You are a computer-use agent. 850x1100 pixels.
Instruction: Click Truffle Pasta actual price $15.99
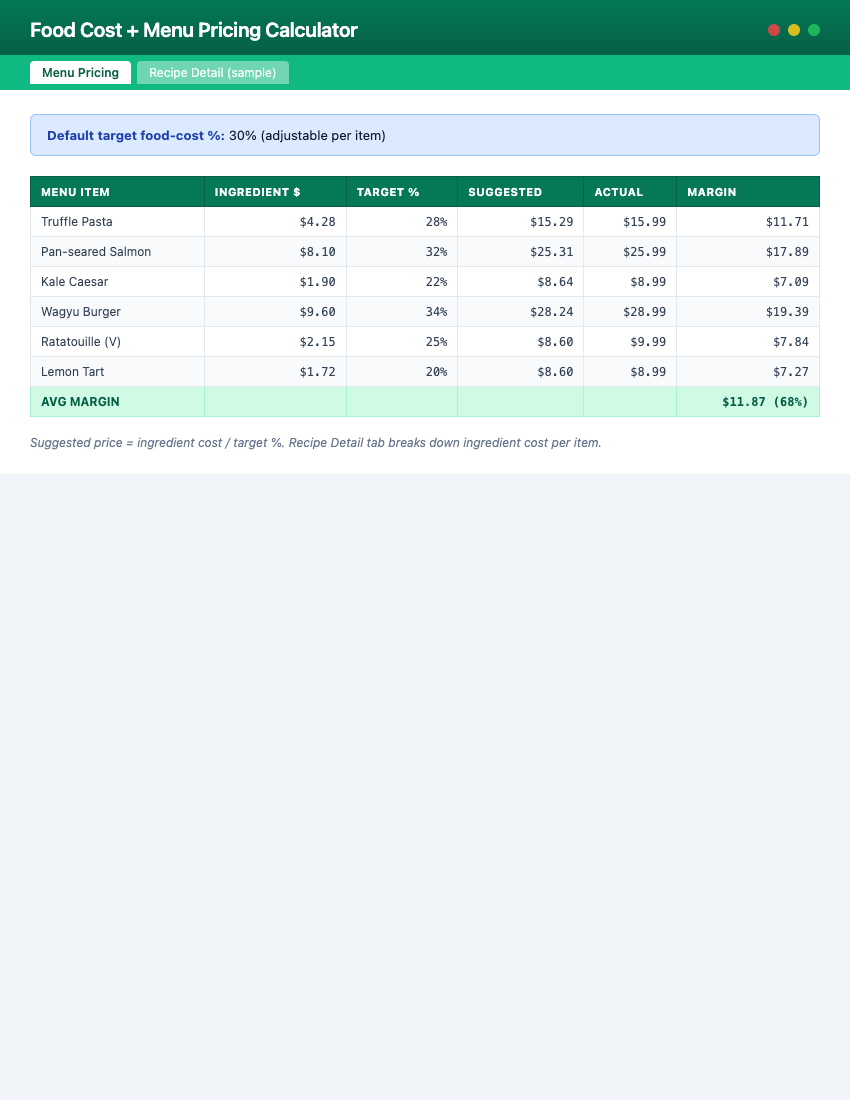pyautogui.click(x=645, y=222)
